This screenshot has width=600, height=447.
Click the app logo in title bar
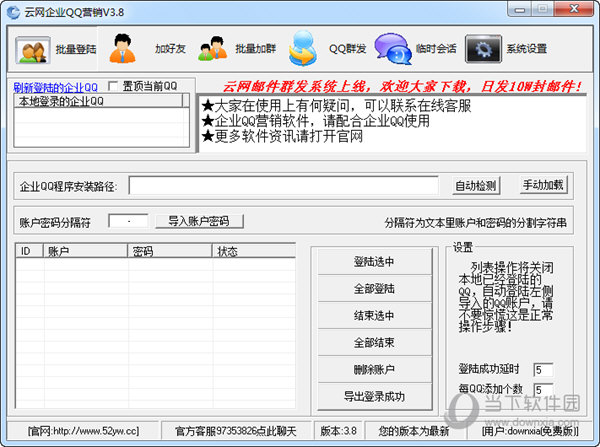(x=13, y=12)
